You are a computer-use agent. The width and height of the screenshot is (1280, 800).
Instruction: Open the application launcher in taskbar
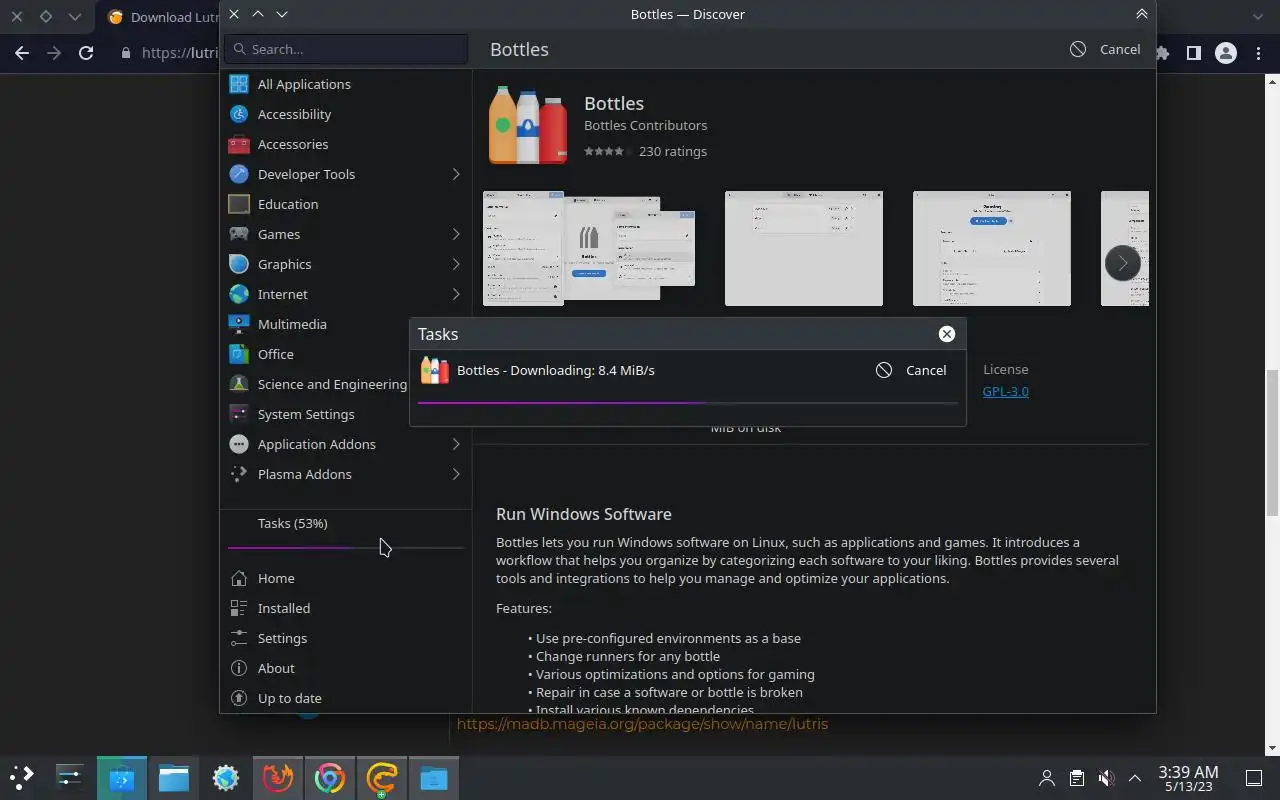22,777
